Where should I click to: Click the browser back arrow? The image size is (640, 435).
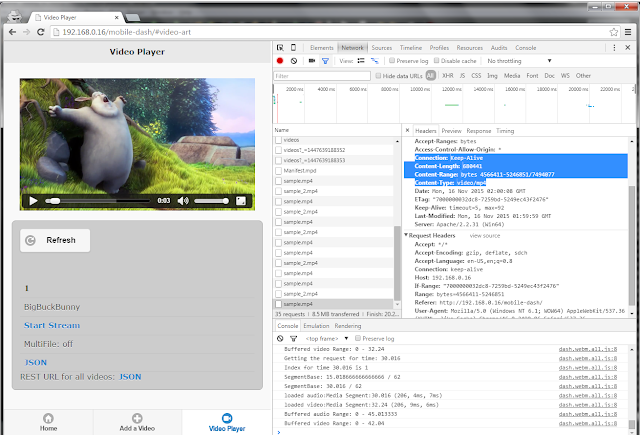click(13, 32)
